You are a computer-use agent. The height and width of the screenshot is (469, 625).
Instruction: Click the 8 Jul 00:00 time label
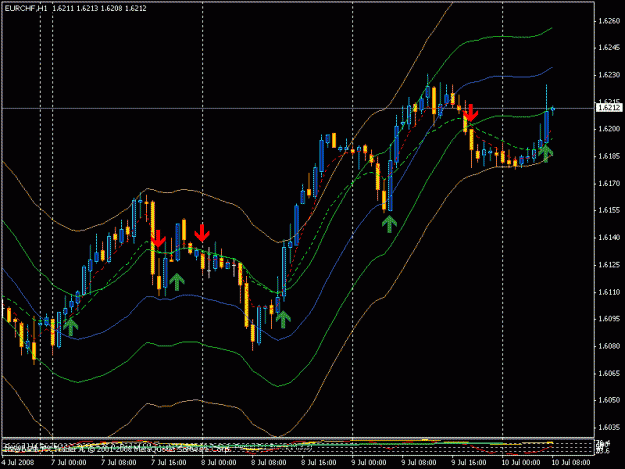click(x=218, y=462)
